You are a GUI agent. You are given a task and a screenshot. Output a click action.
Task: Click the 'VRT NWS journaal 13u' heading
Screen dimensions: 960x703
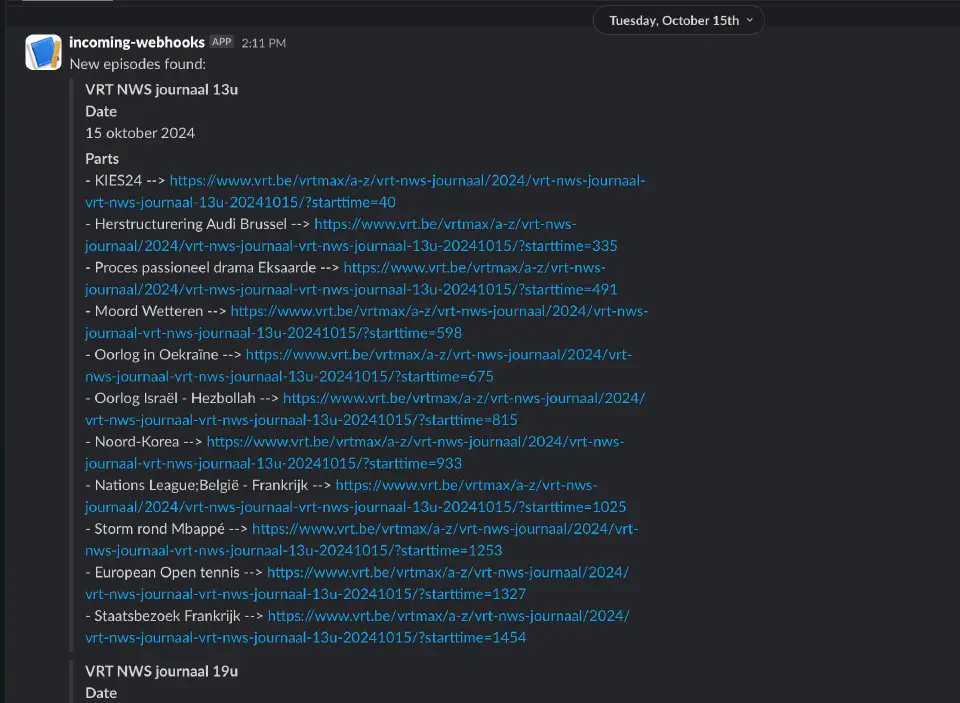pyautogui.click(x=162, y=89)
